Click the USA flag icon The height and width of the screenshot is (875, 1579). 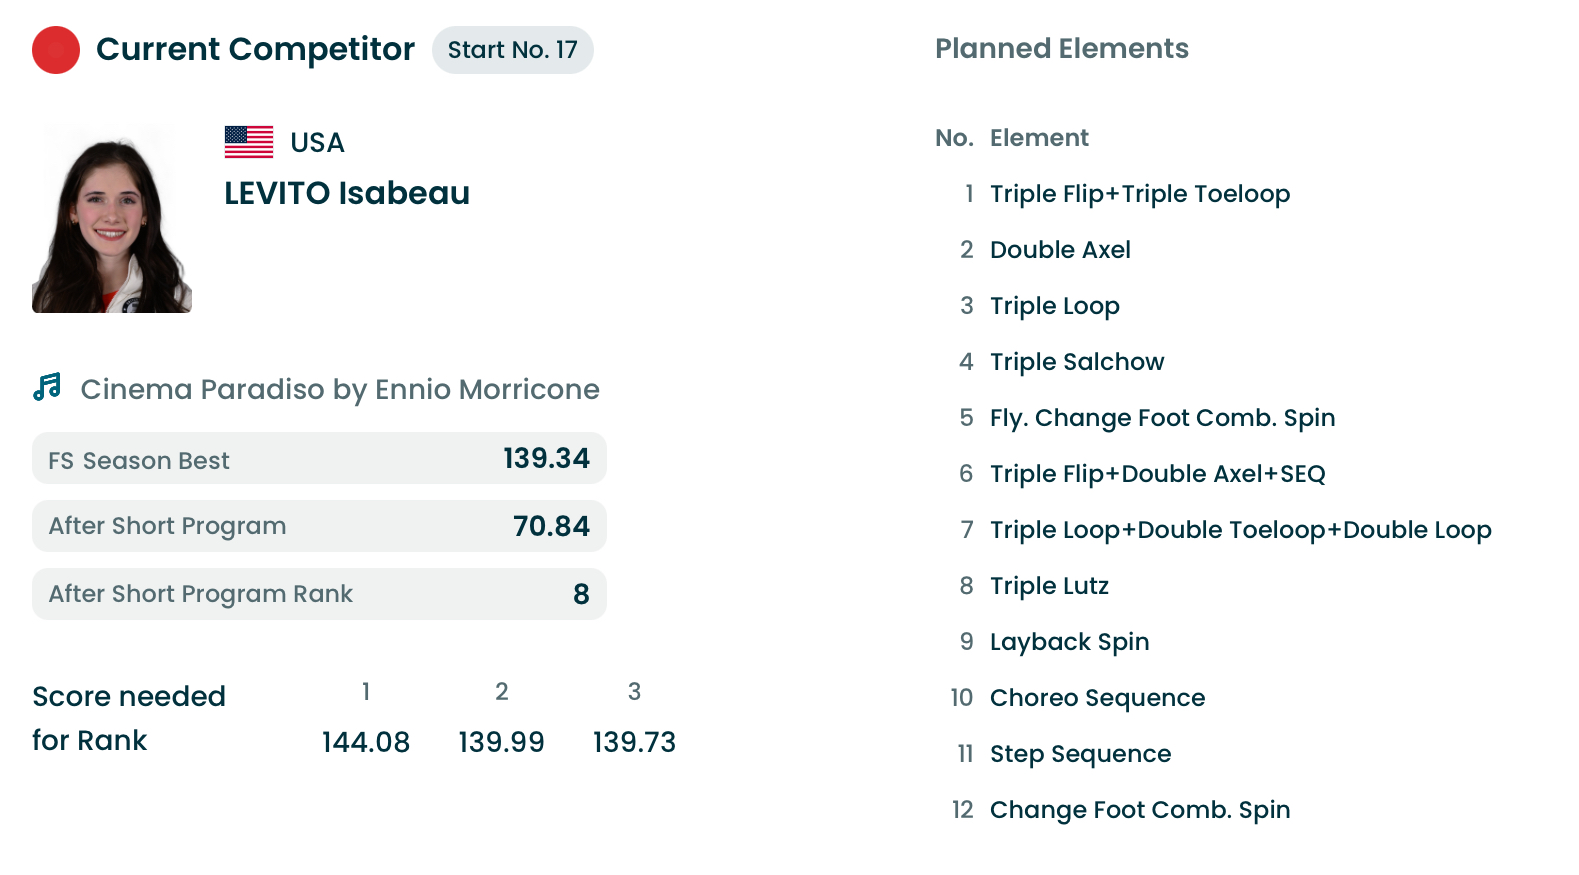coord(249,142)
